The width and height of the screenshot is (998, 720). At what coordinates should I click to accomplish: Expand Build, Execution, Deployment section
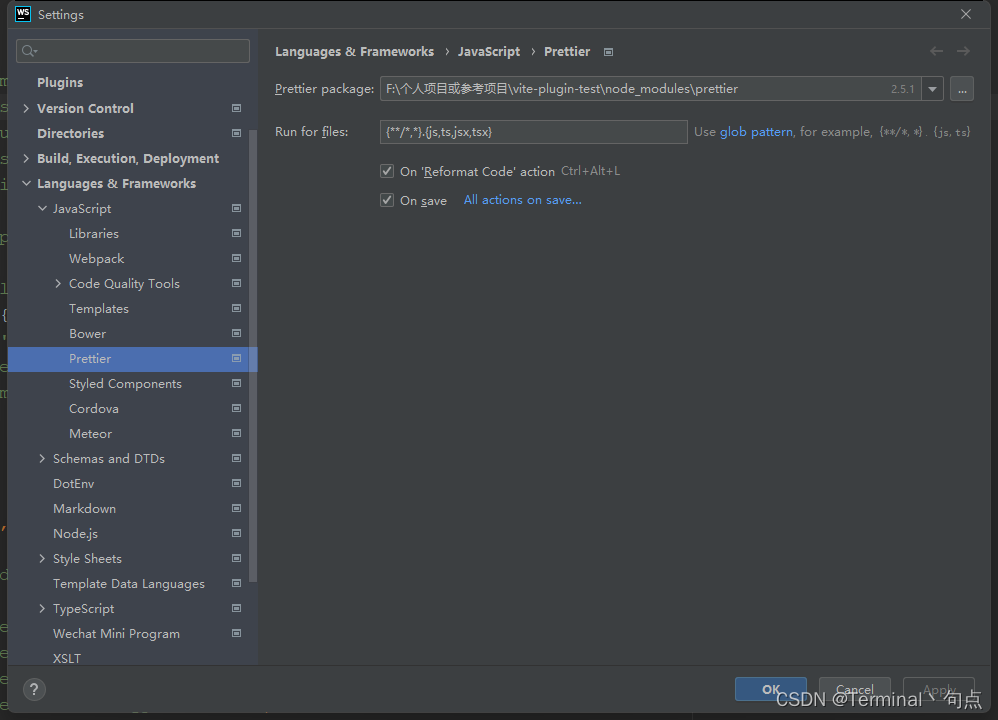pos(26,158)
